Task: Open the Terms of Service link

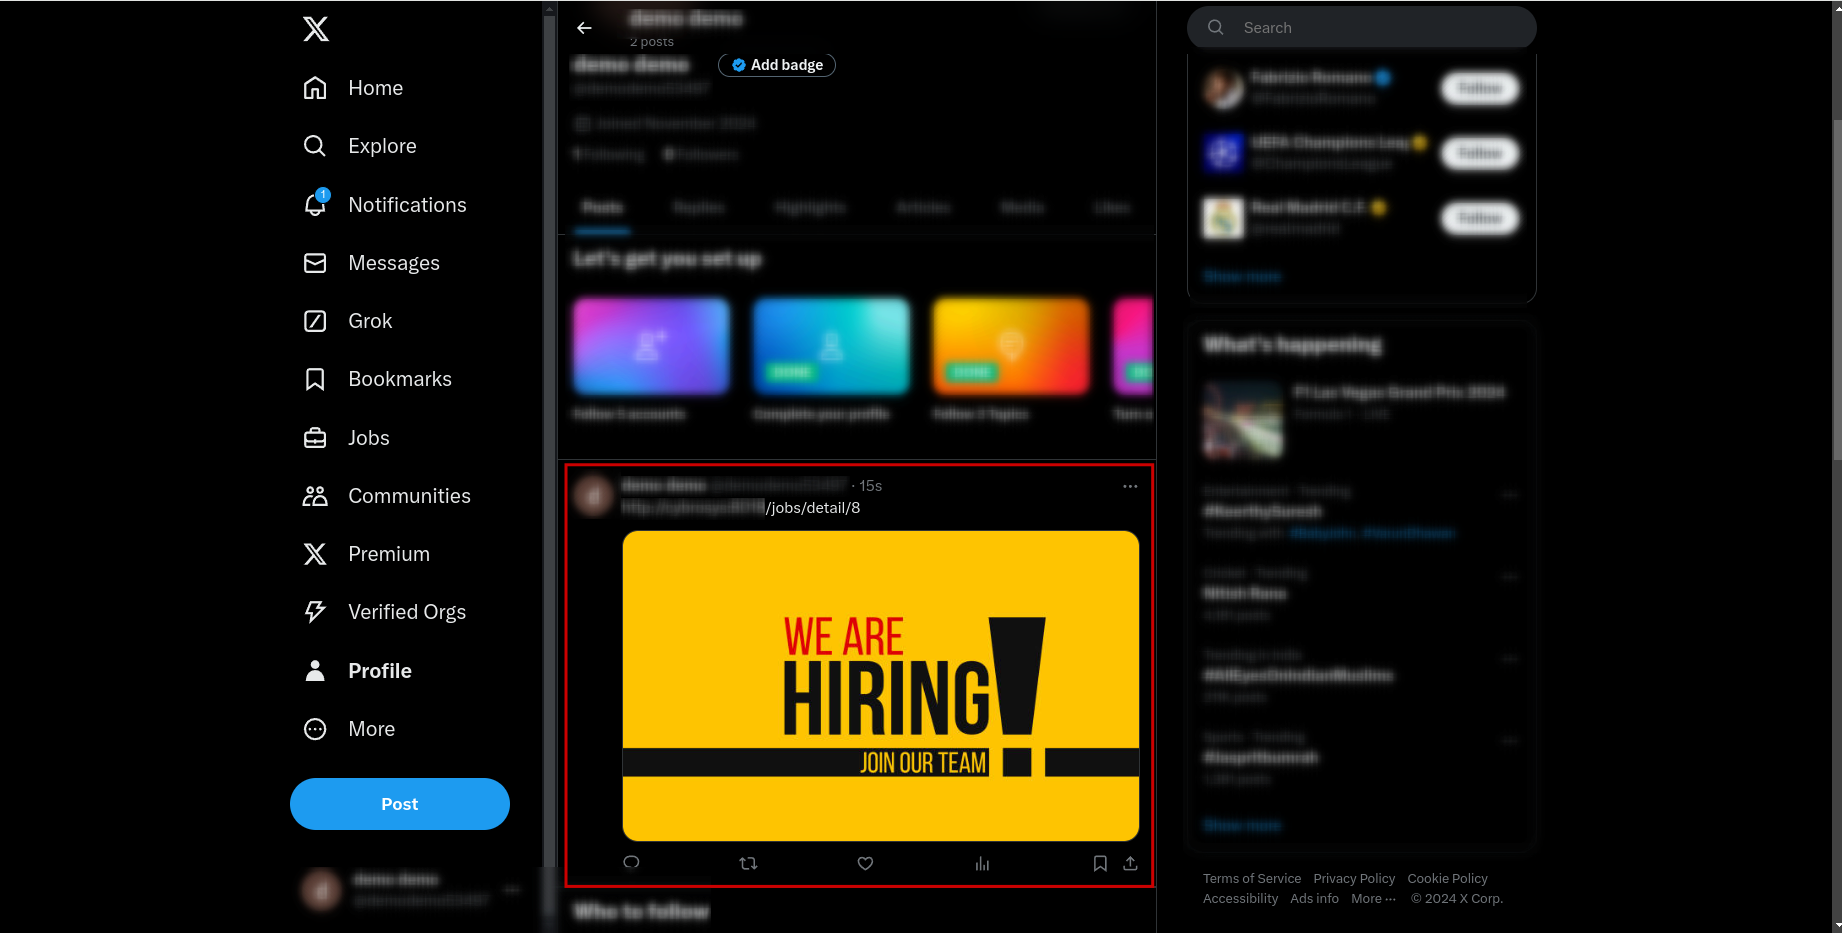Action: 1252,878
